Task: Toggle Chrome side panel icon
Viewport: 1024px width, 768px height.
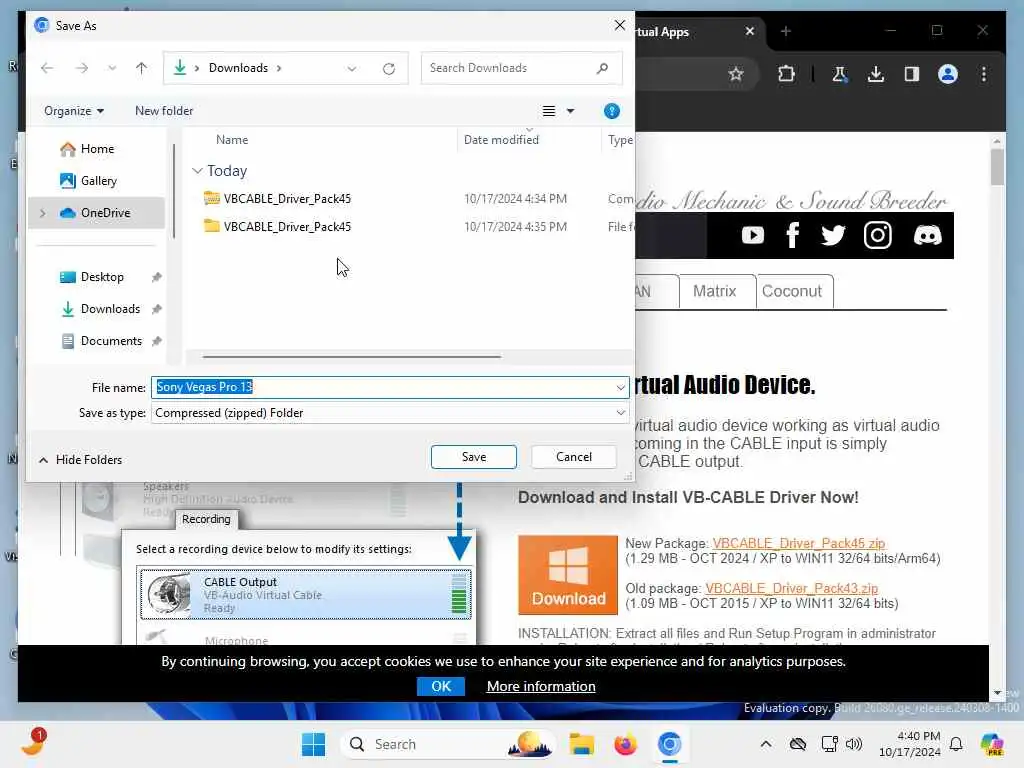Action: (x=912, y=74)
